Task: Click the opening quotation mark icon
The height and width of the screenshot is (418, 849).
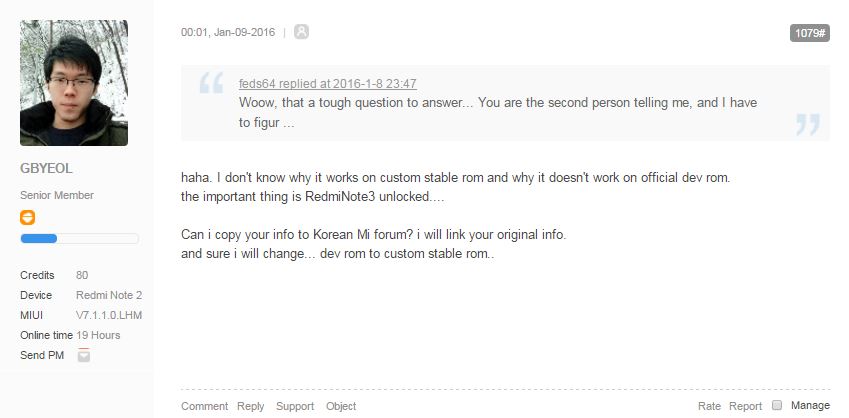Action: coord(211,83)
